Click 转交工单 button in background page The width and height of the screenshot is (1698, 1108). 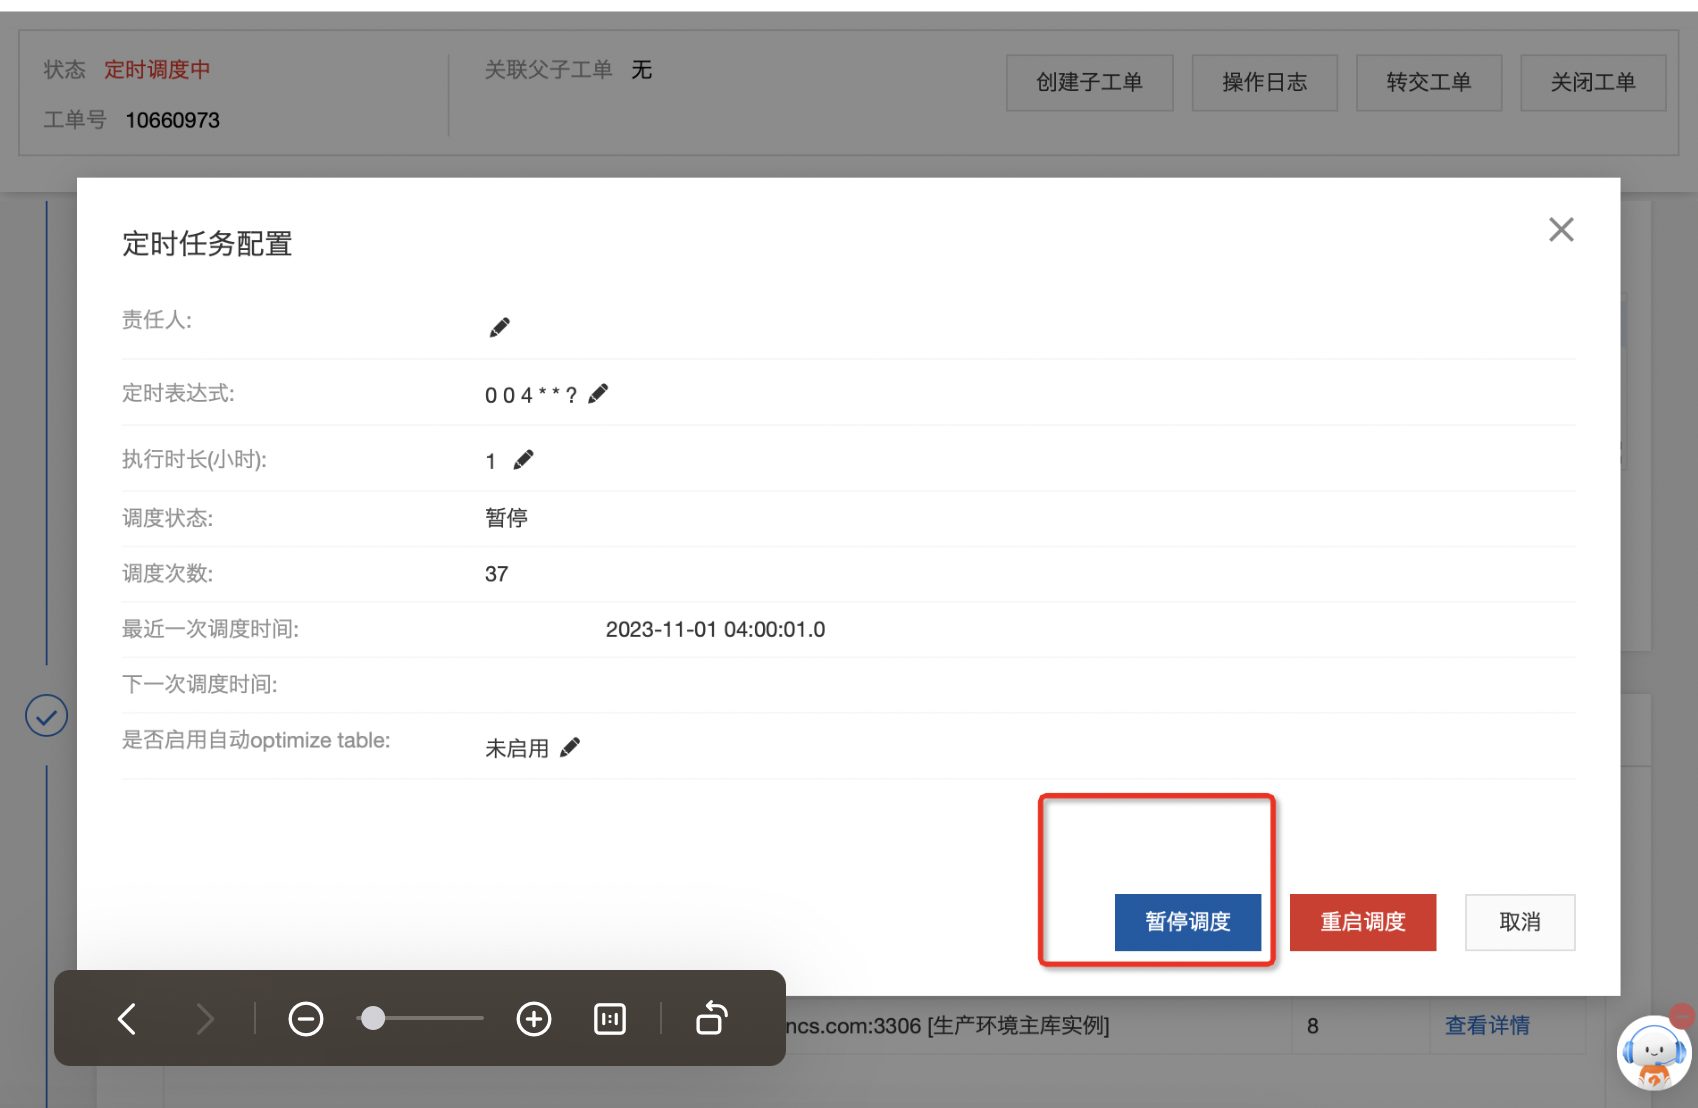click(x=1429, y=82)
